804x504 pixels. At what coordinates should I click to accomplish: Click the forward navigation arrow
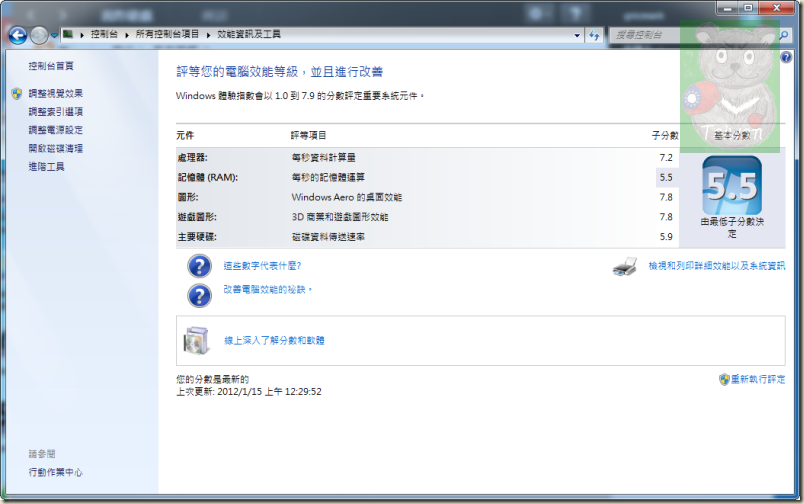[39, 35]
